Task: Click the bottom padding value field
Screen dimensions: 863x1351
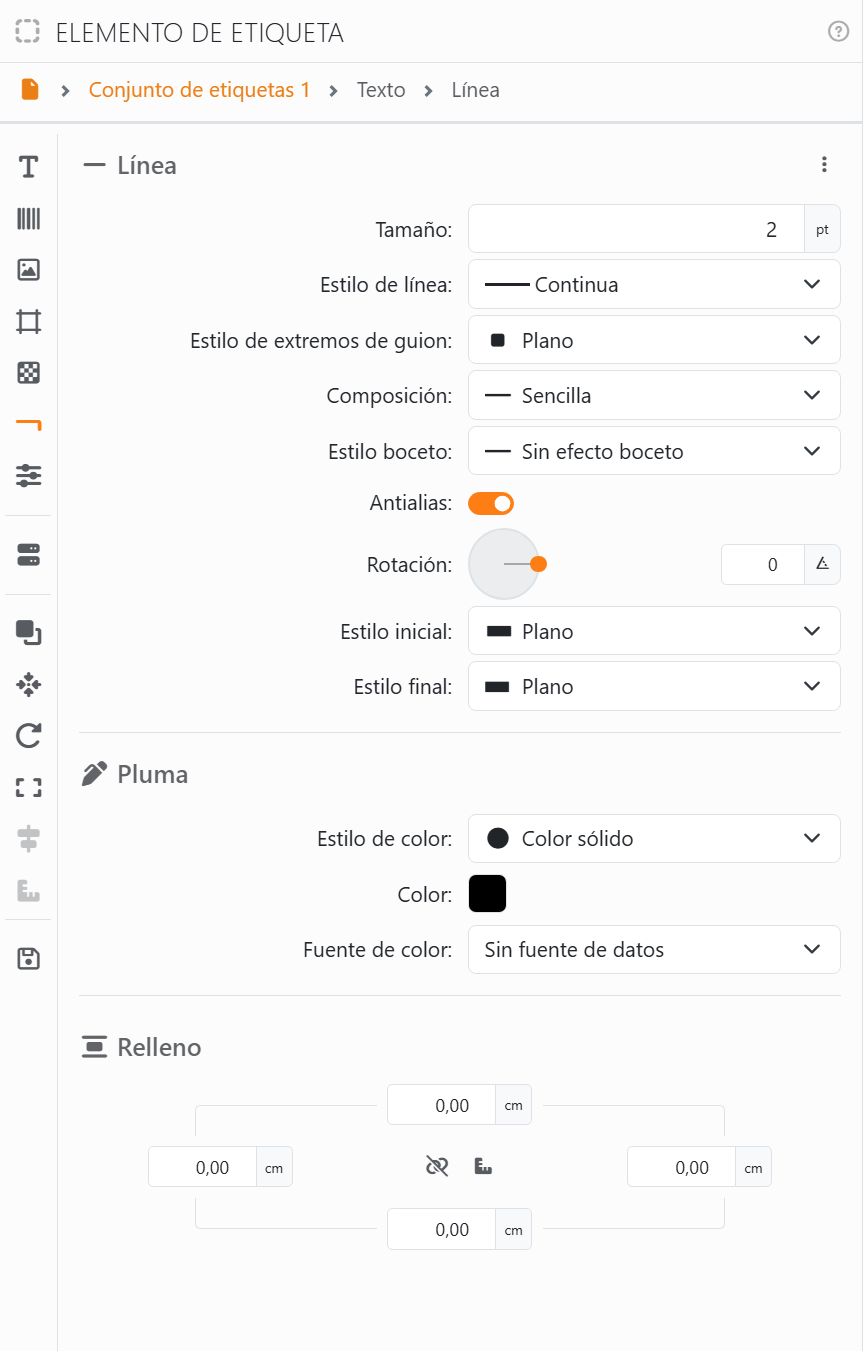Action: point(441,1229)
